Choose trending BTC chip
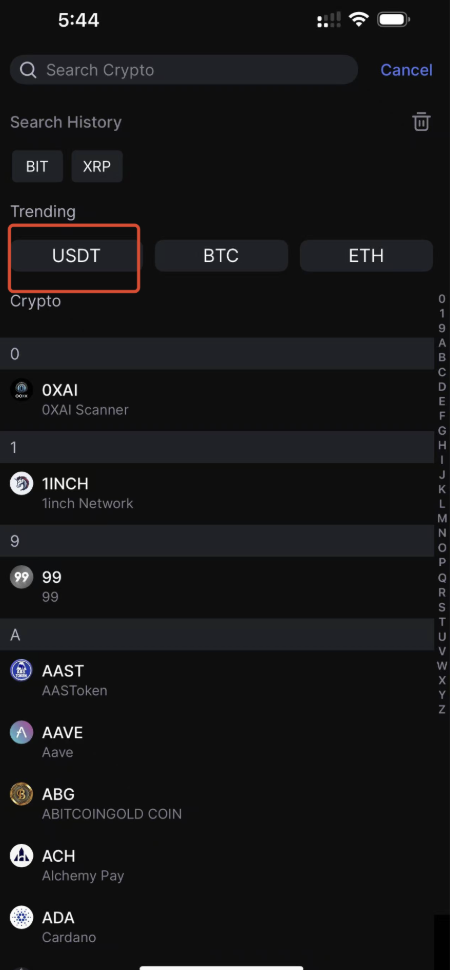The height and width of the screenshot is (970, 450). pos(221,255)
